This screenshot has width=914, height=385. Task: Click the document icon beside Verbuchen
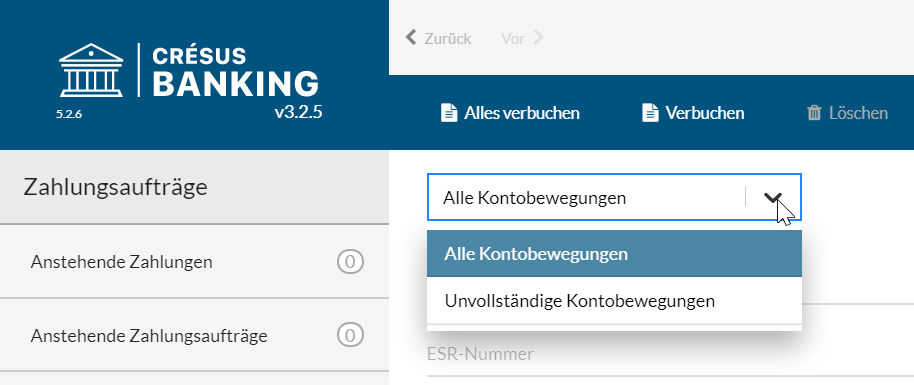pyautogui.click(x=650, y=113)
